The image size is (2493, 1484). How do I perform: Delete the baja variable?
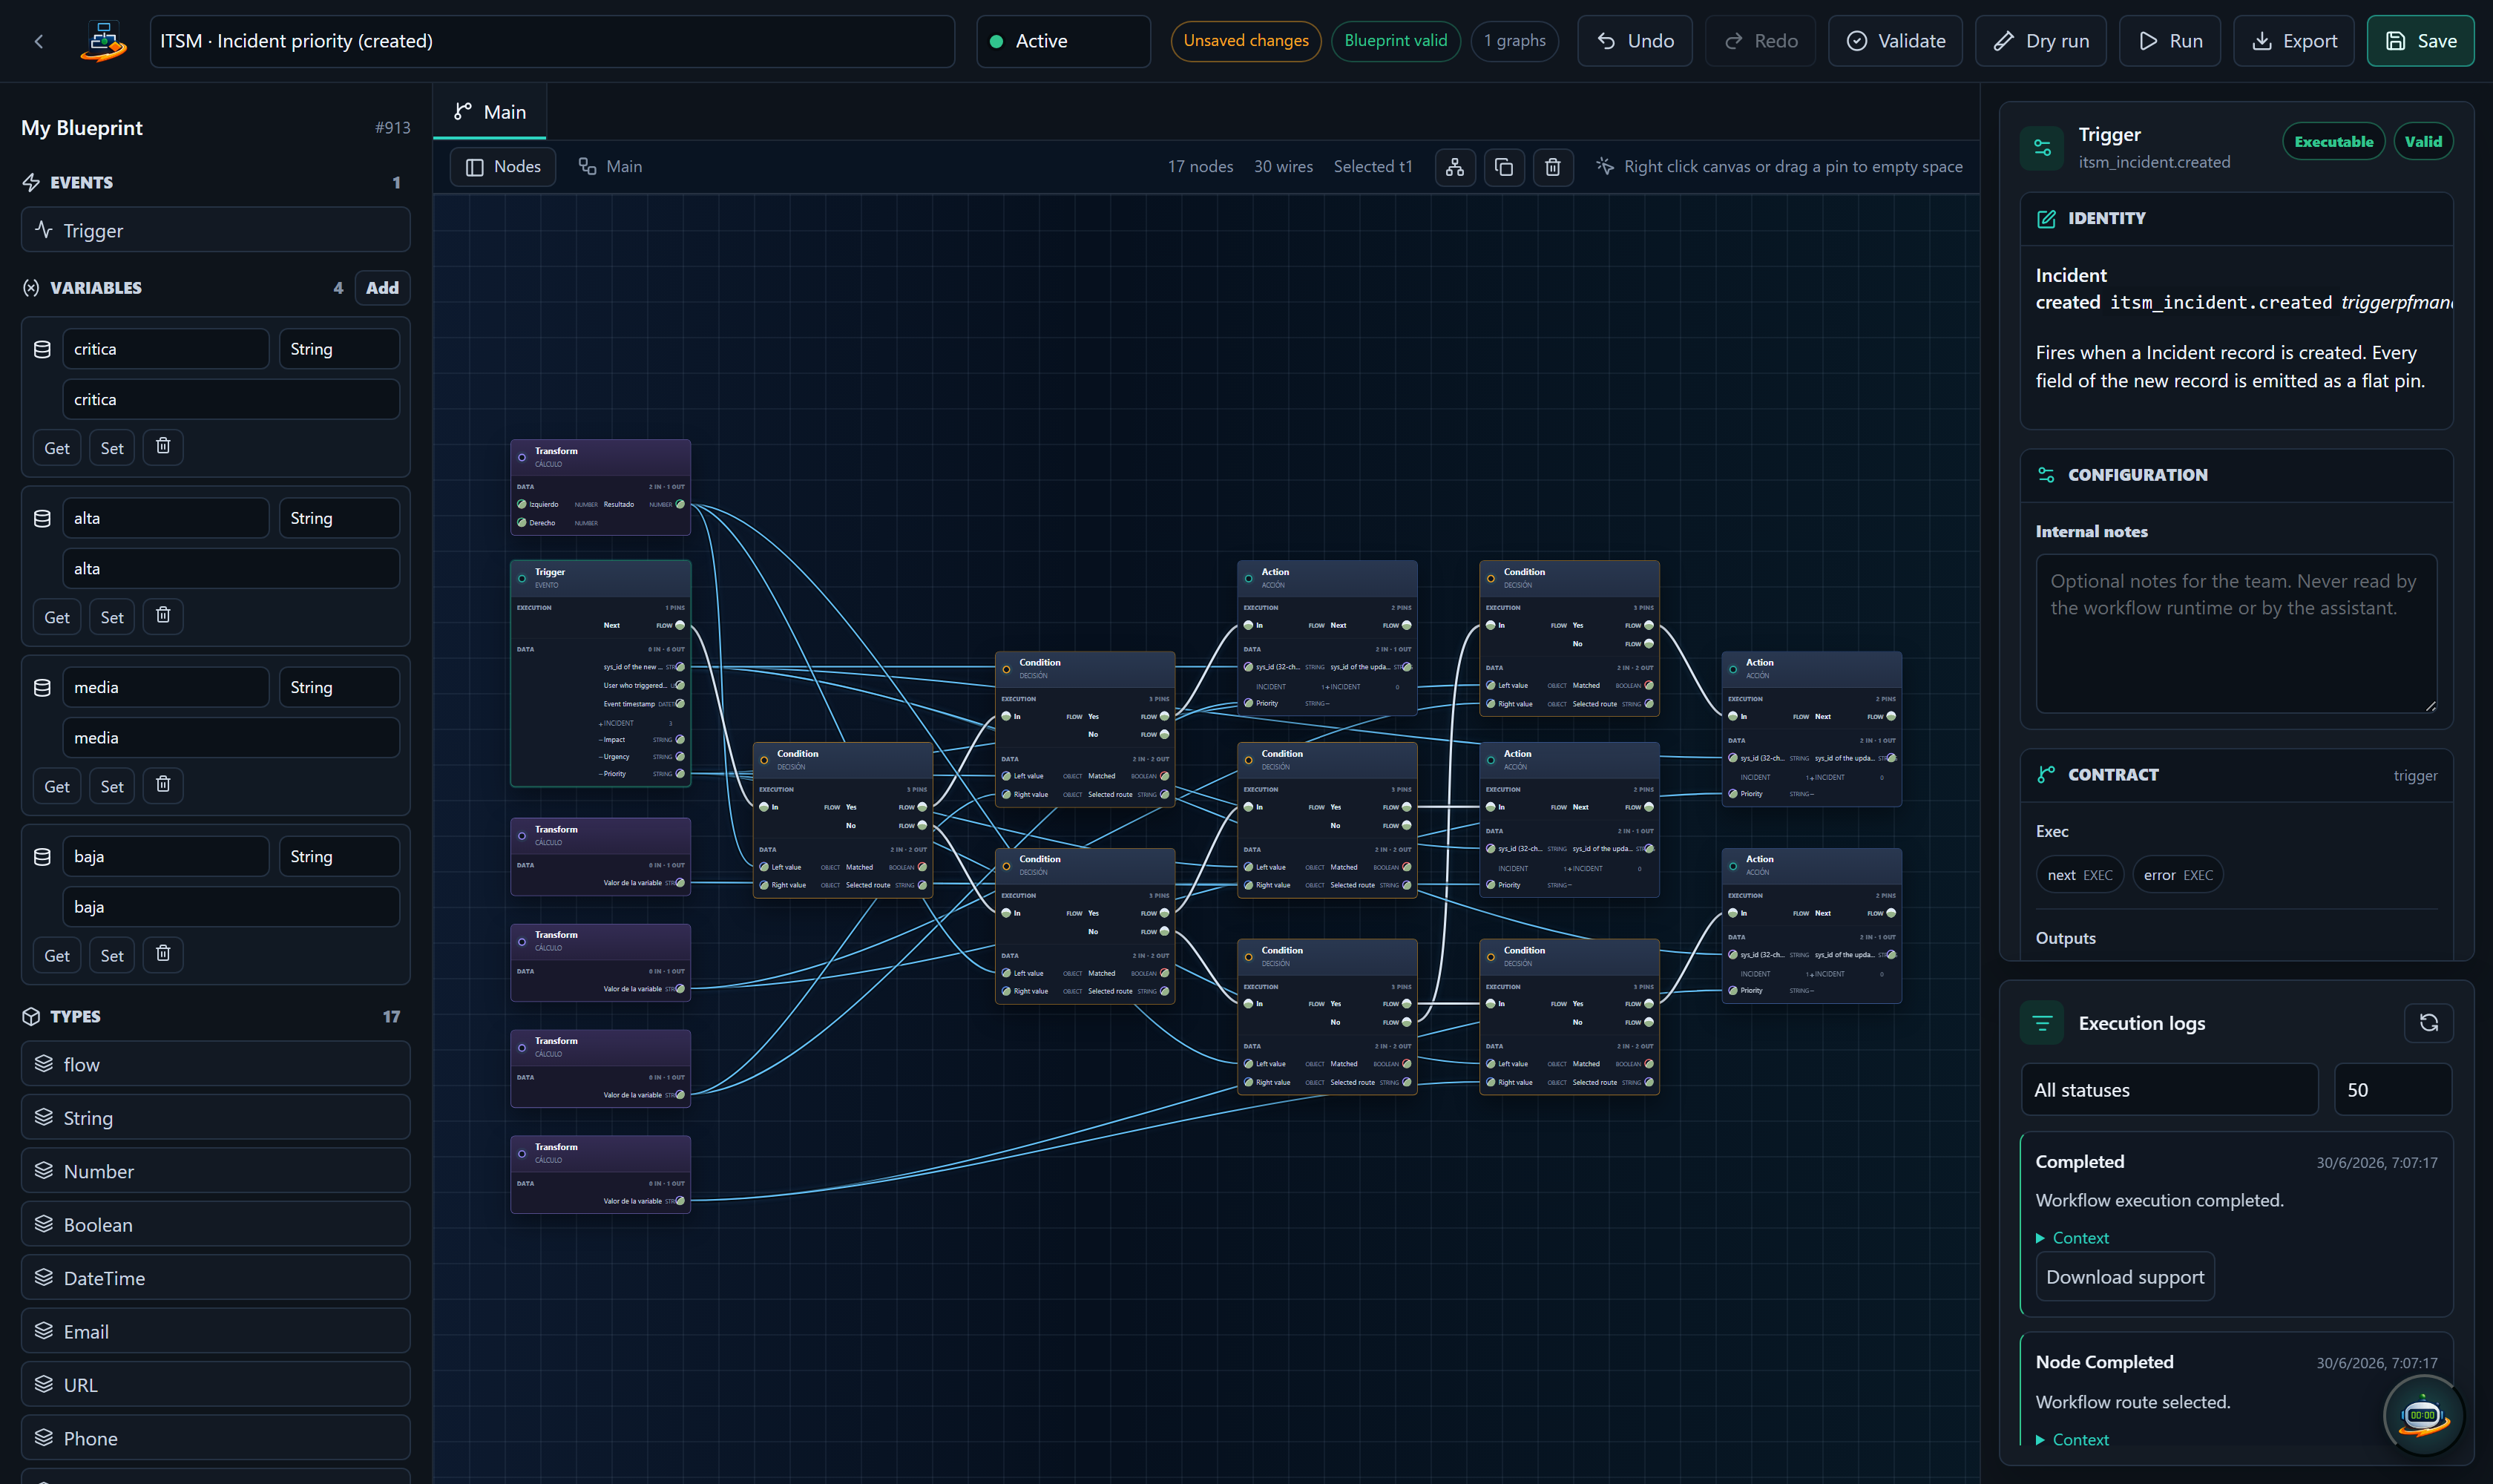[x=163, y=954]
